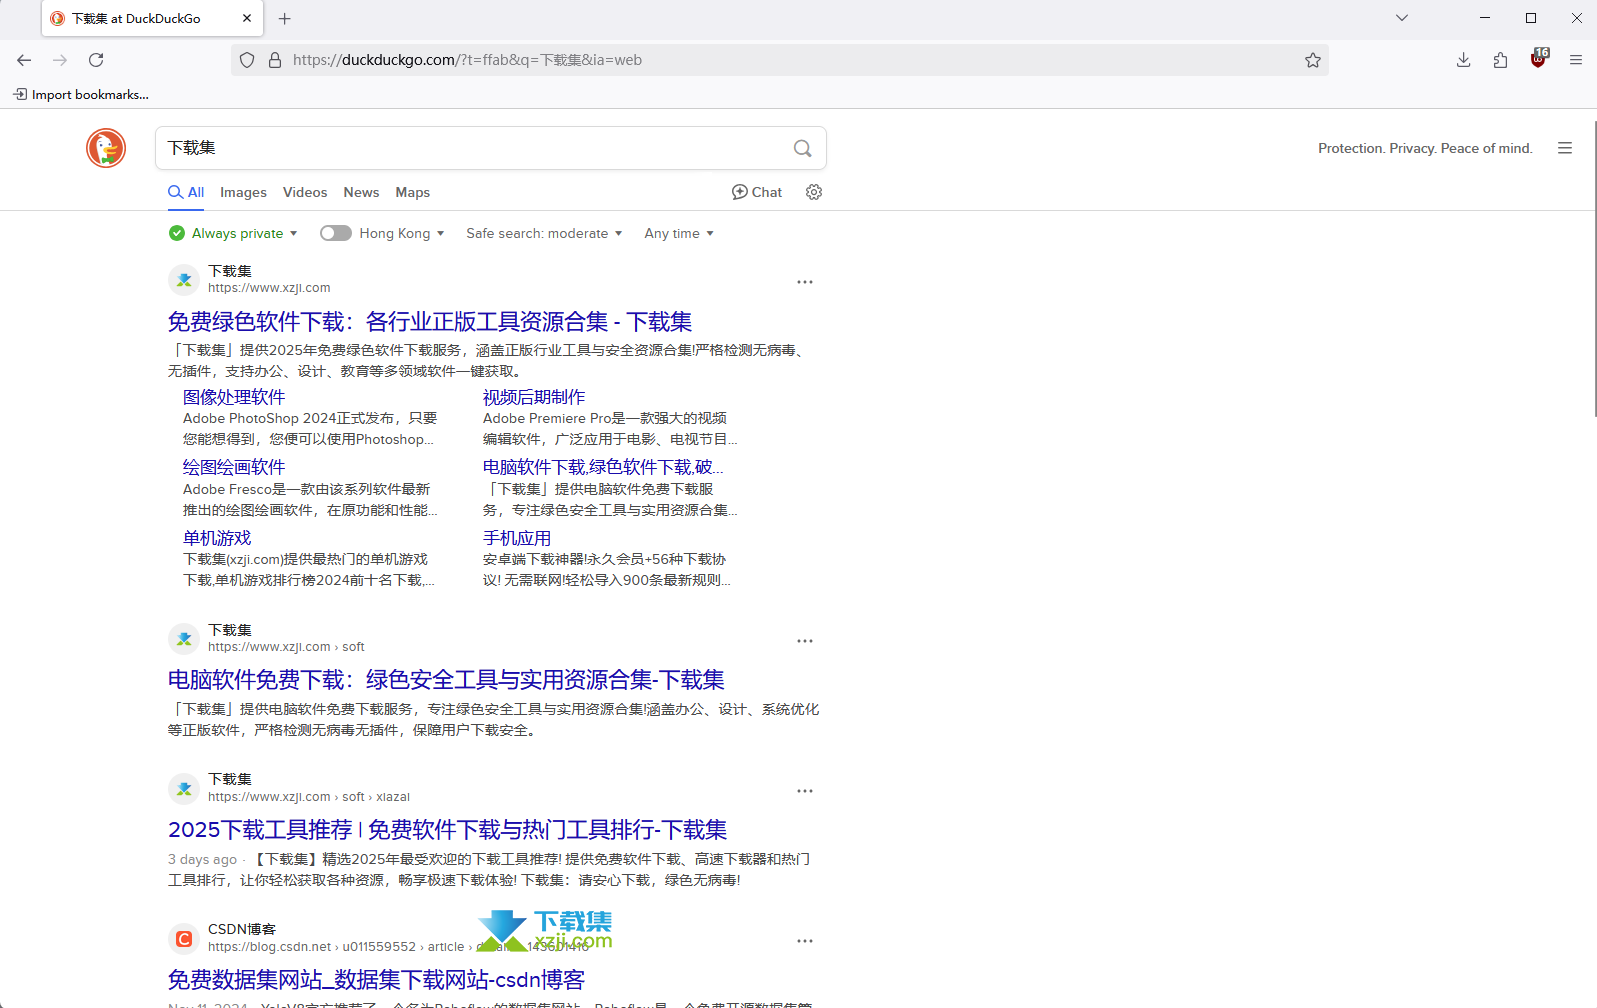The height and width of the screenshot is (1008, 1597).
Task: Submit search with magnifier icon
Action: tap(802, 148)
